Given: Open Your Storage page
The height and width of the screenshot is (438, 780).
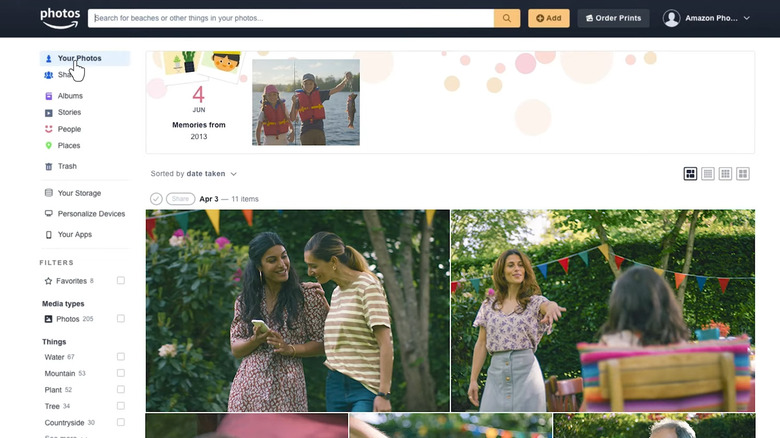Looking at the screenshot, I should (x=78, y=193).
